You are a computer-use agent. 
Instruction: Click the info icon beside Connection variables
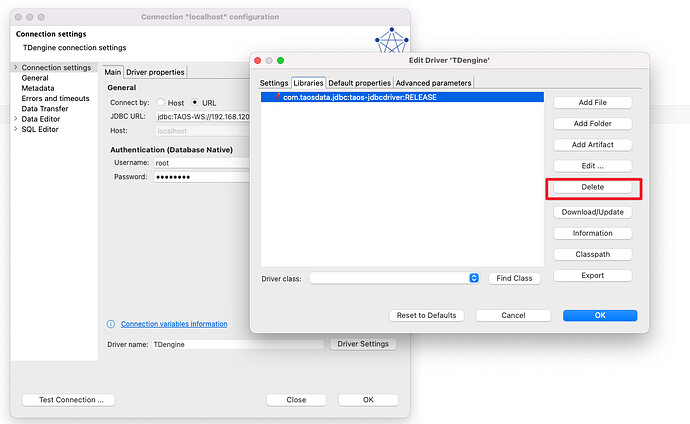(x=111, y=324)
